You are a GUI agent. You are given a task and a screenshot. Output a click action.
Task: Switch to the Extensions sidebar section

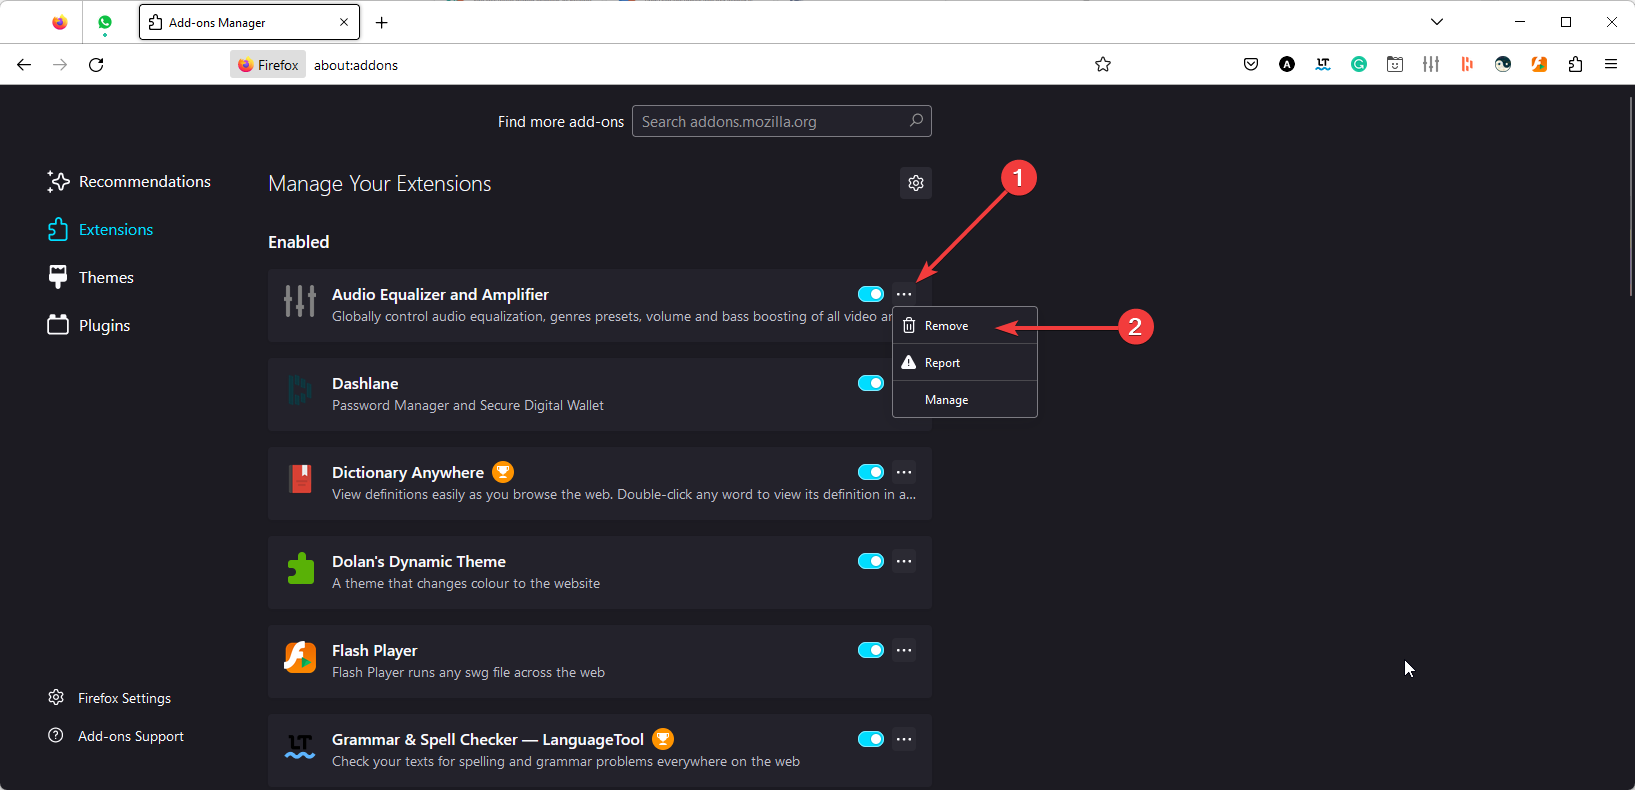[x=100, y=229]
